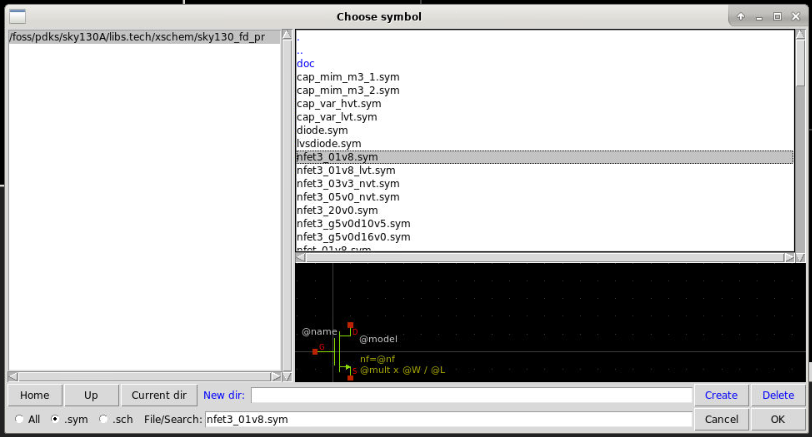Click the Current dir button
This screenshot has height=437, width=812.
click(159, 395)
